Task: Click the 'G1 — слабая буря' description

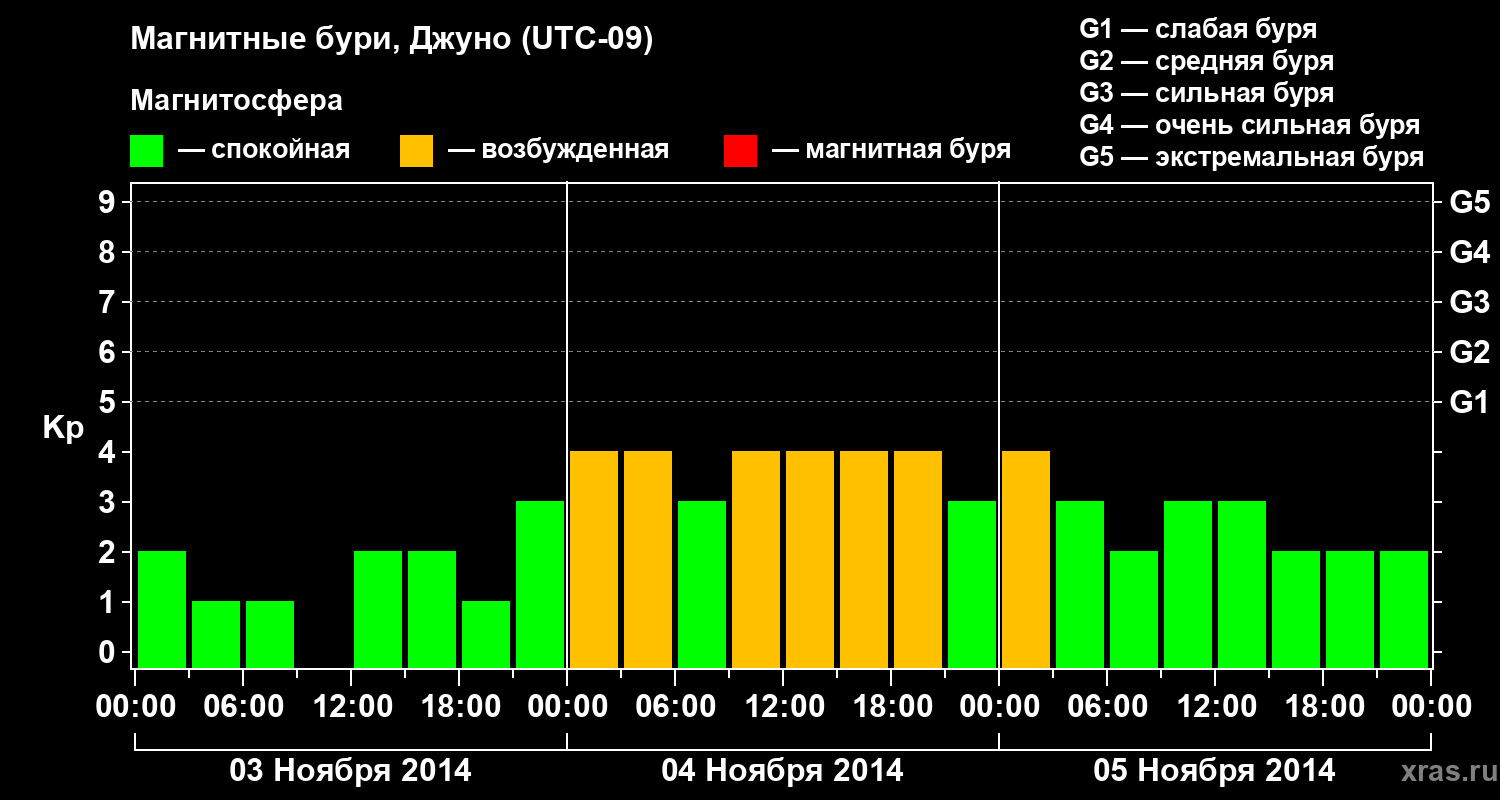Action: 1198,29
